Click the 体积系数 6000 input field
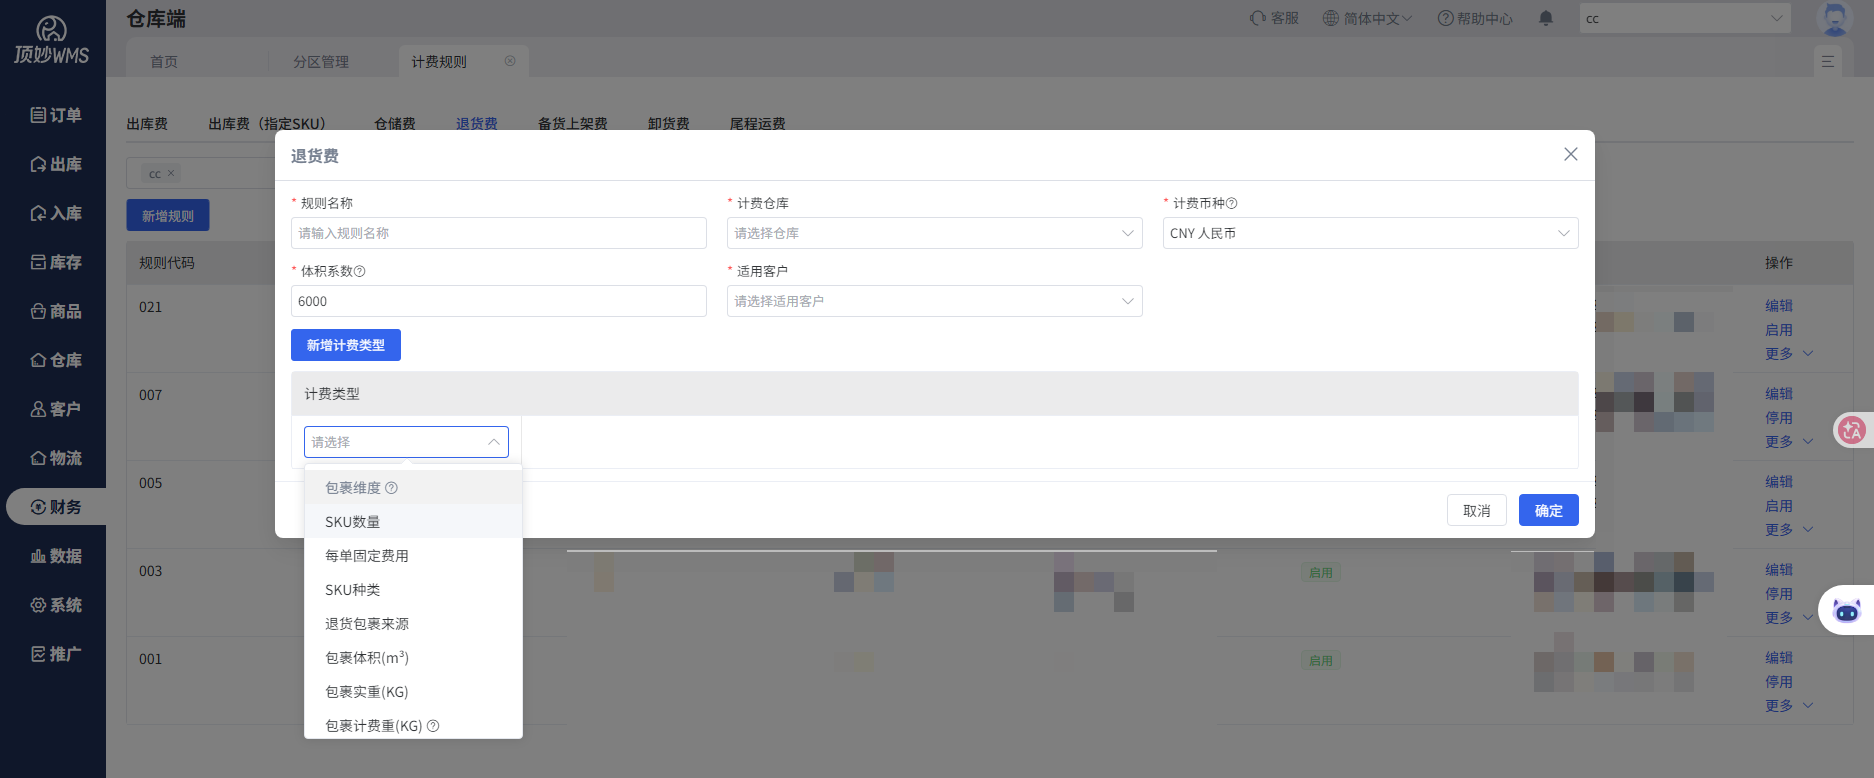The height and width of the screenshot is (778, 1874). coord(498,301)
